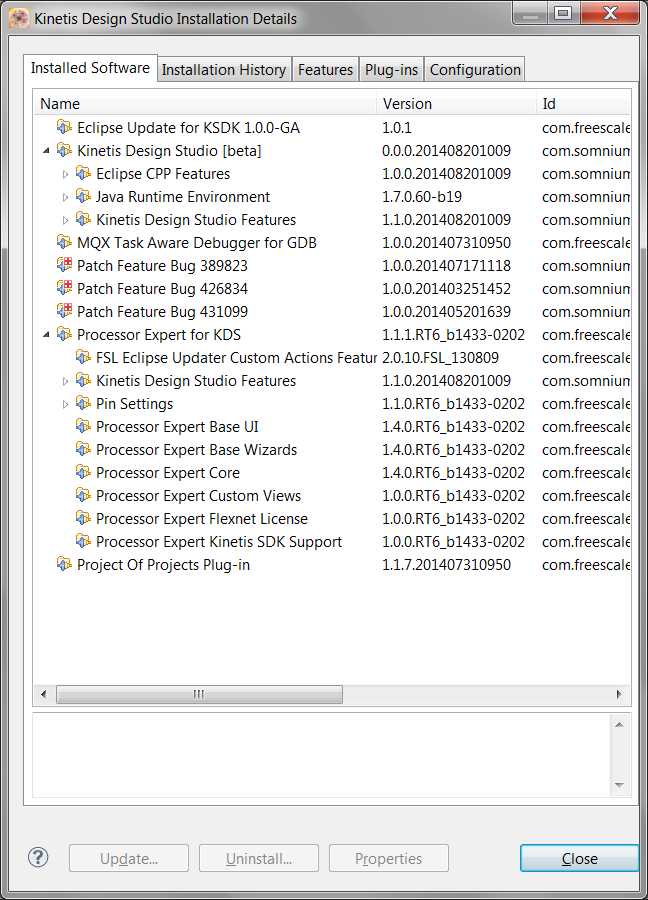
Task: Open the Plug-ins tab
Action: tap(391, 70)
